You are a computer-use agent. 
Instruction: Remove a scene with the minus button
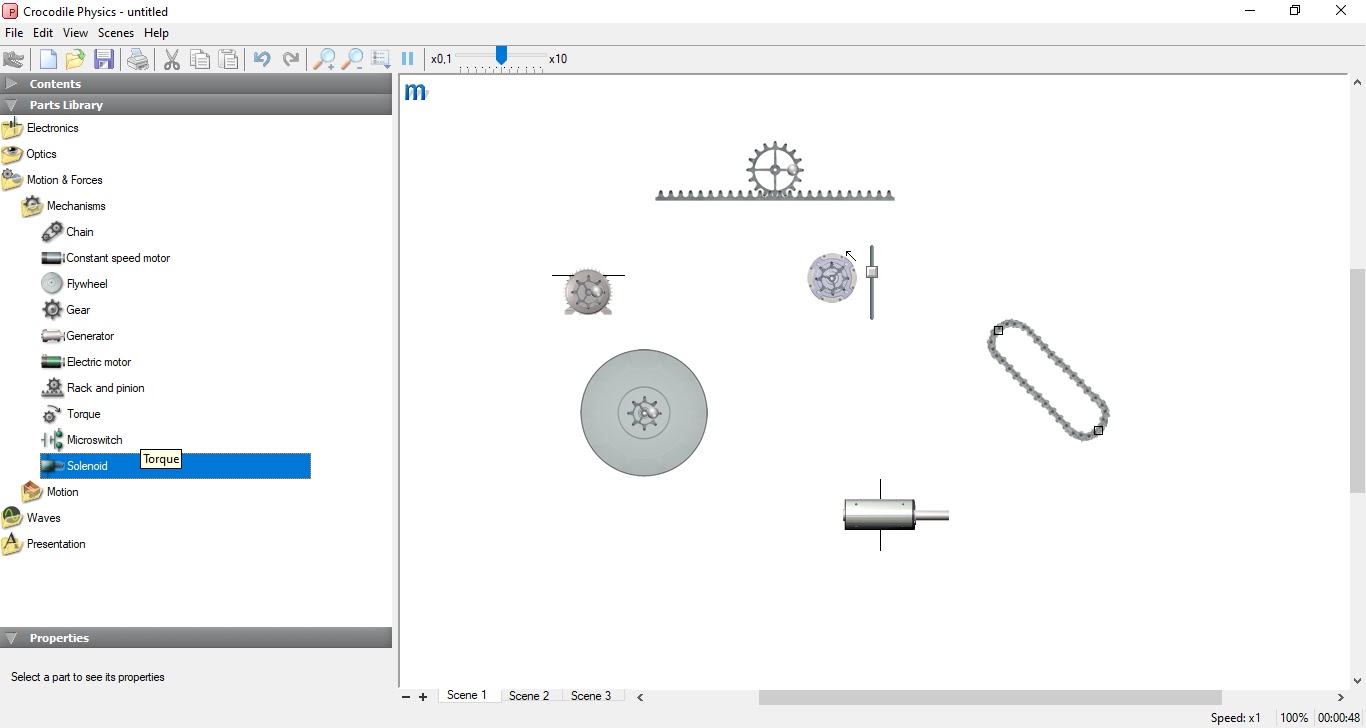(406, 697)
